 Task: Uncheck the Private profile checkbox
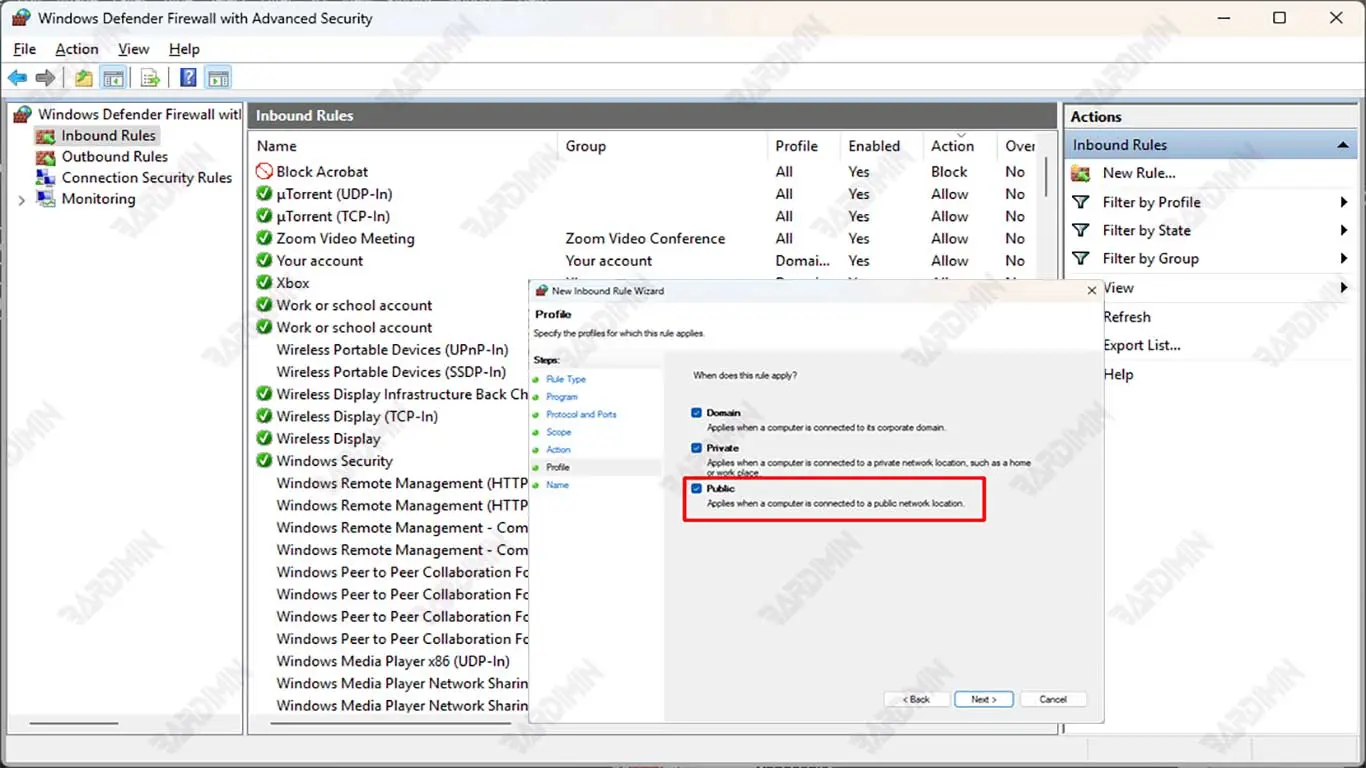[697, 448]
